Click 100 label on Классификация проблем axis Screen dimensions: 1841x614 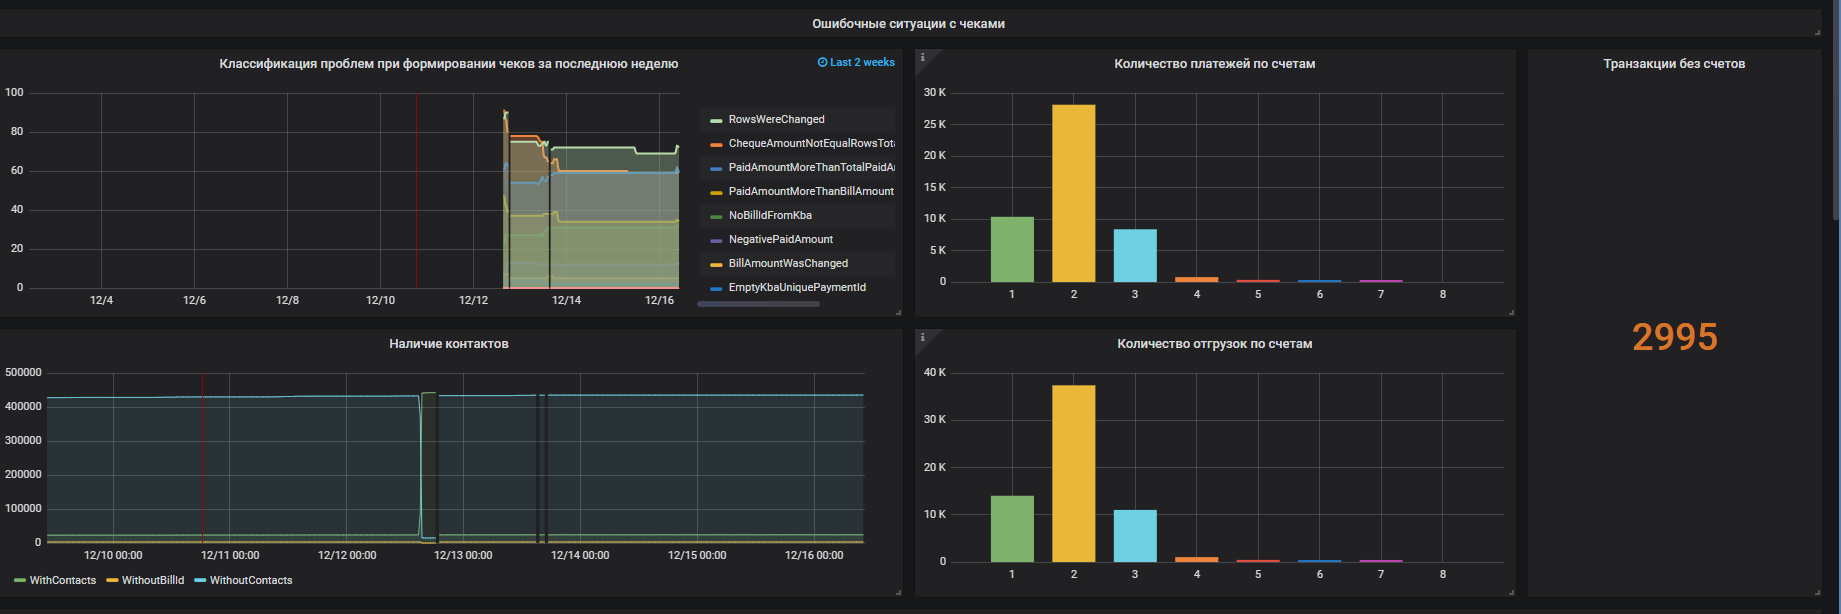[14, 92]
